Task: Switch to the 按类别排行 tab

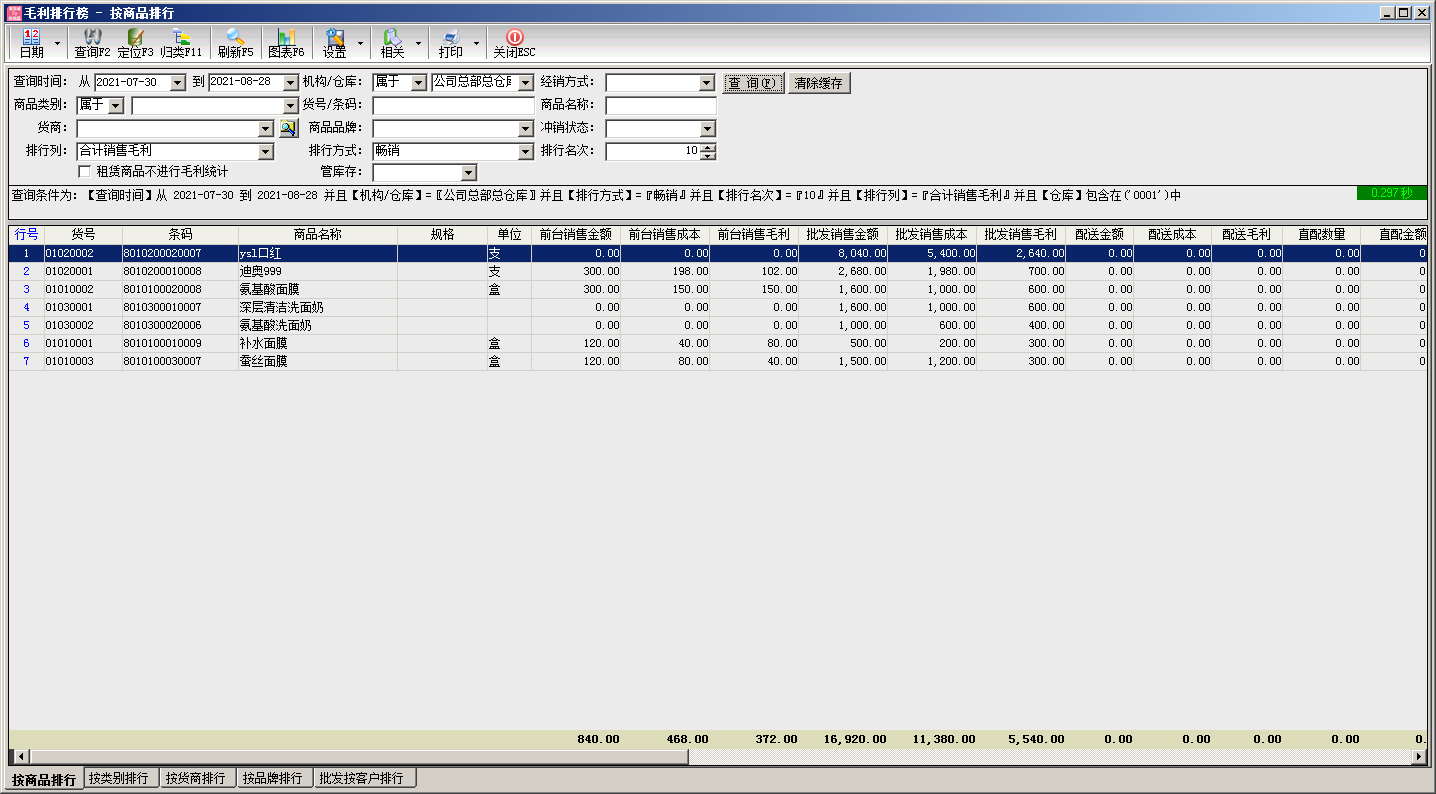Action: coord(119,778)
